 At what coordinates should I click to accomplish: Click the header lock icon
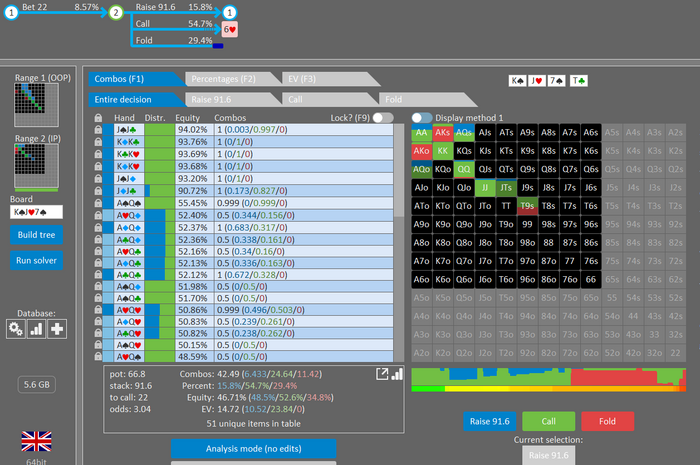coord(98,118)
